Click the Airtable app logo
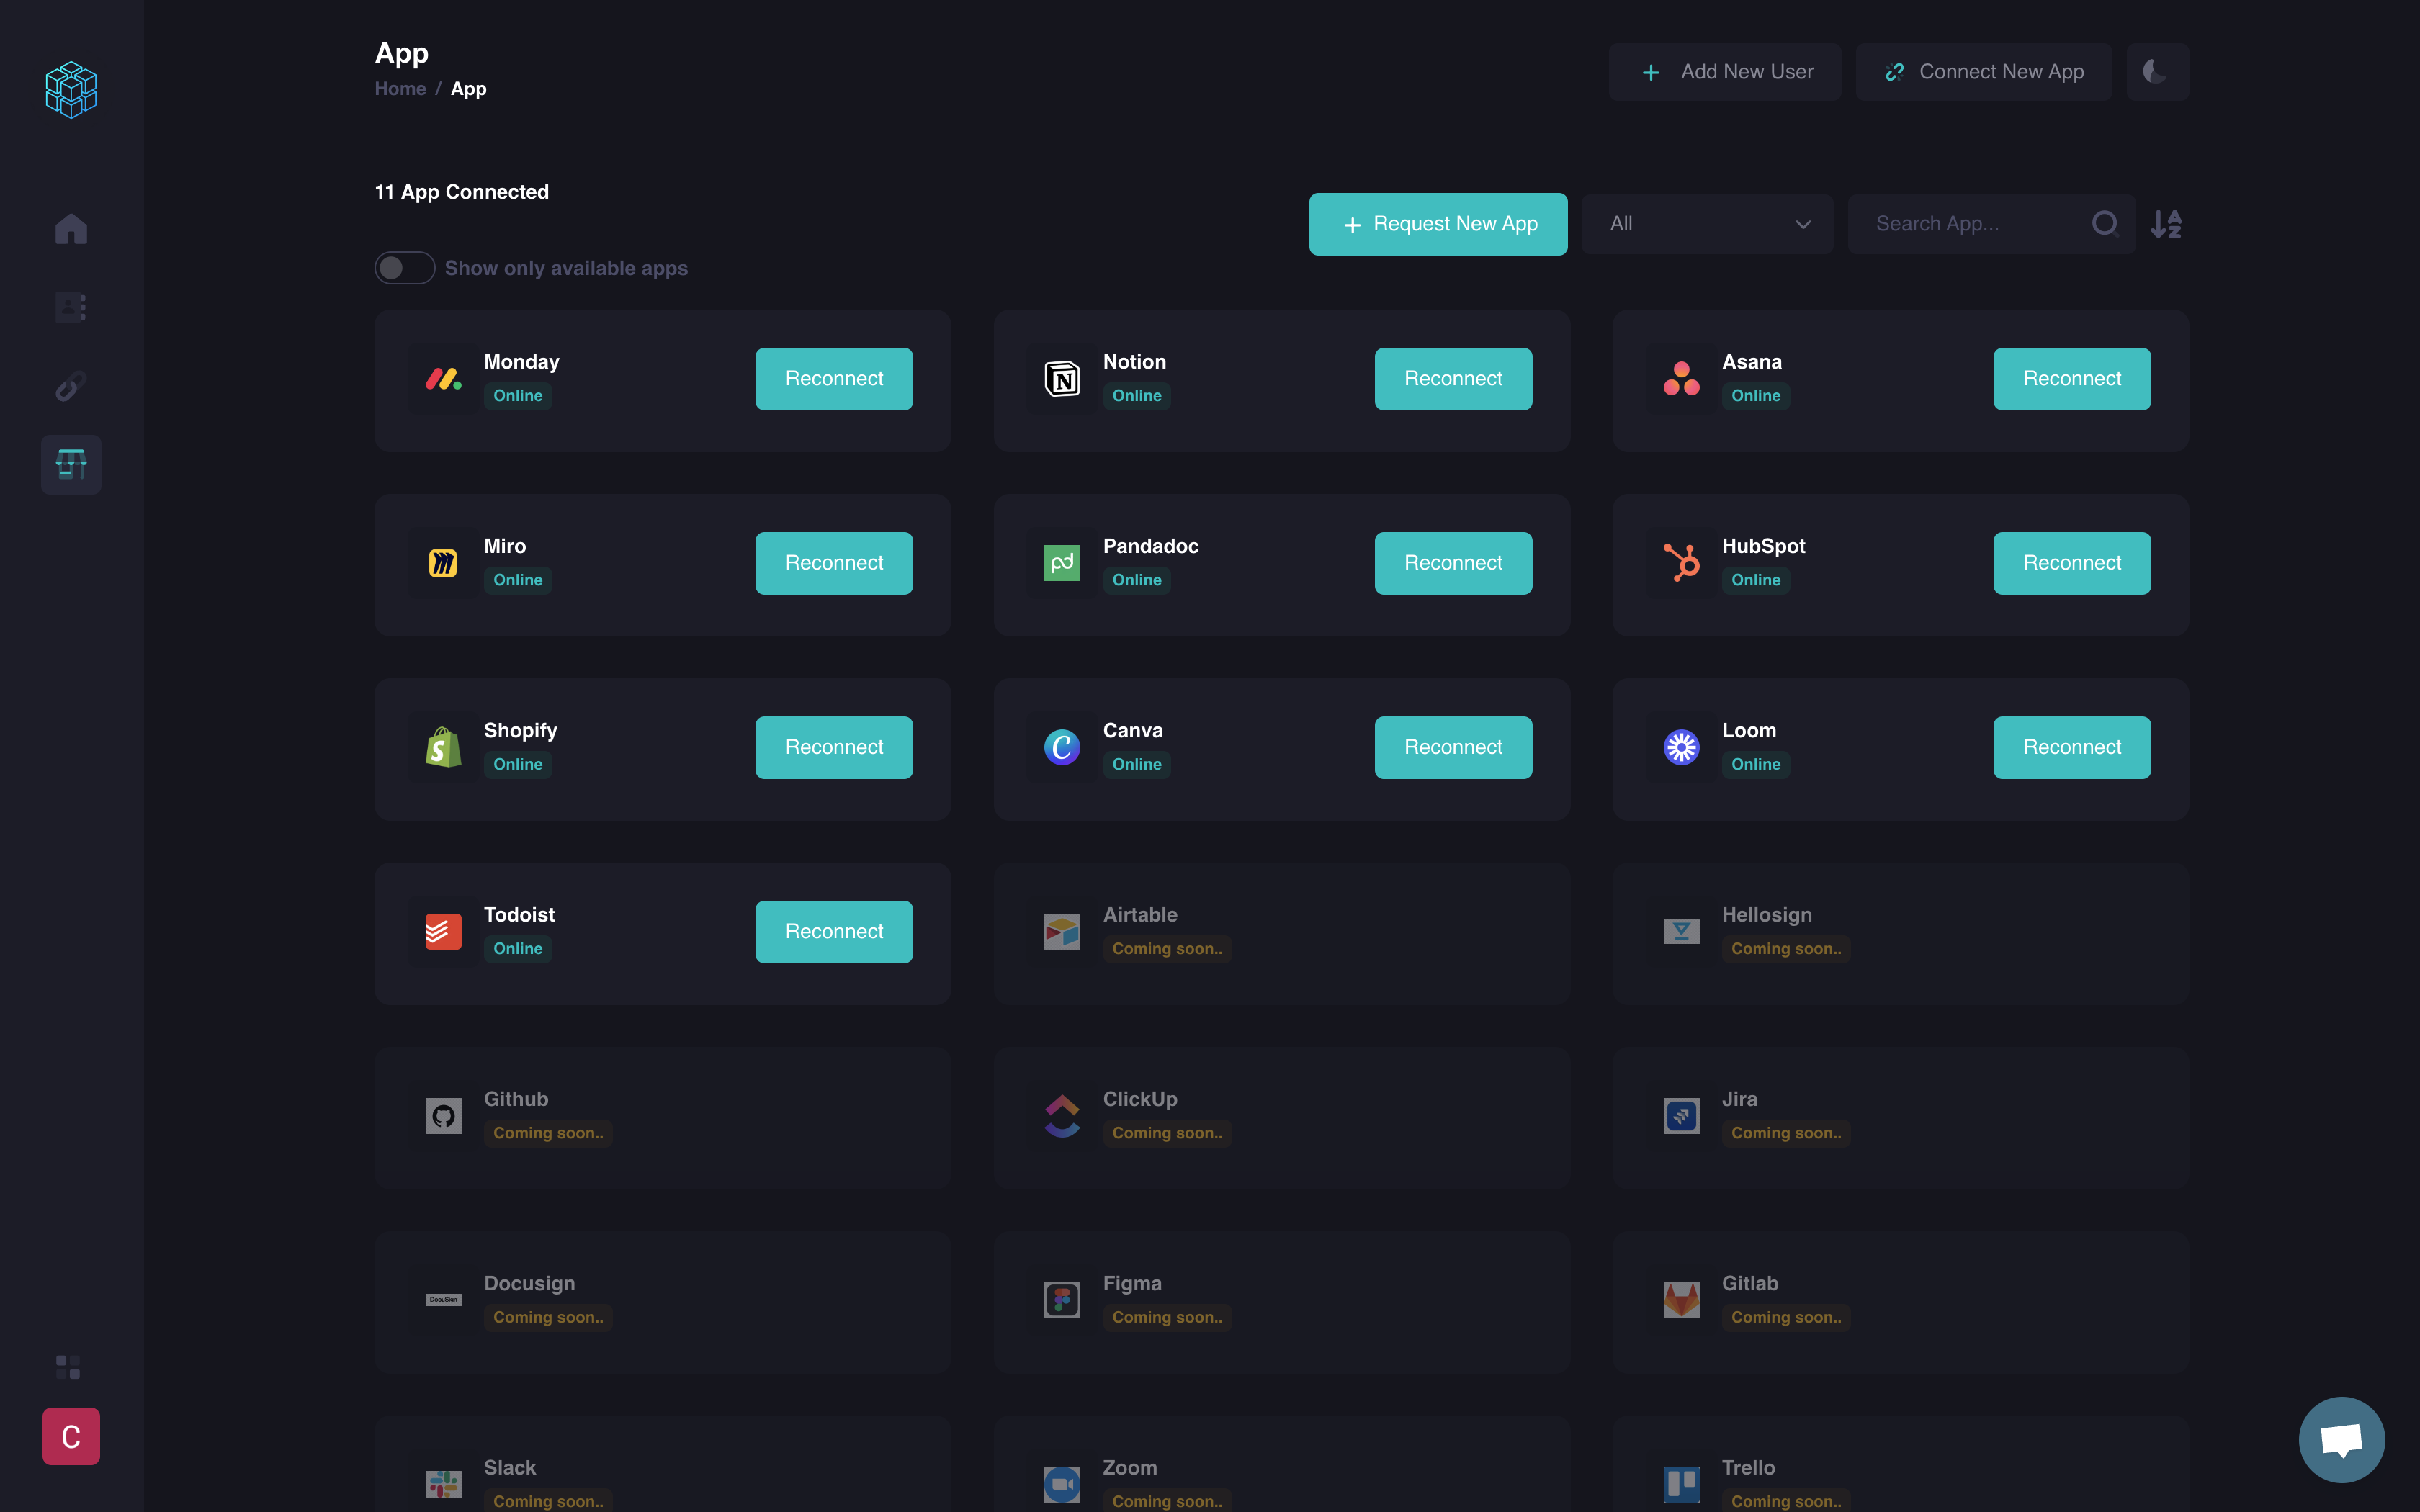2420x1512 pixels. [x=1062, y=932]
